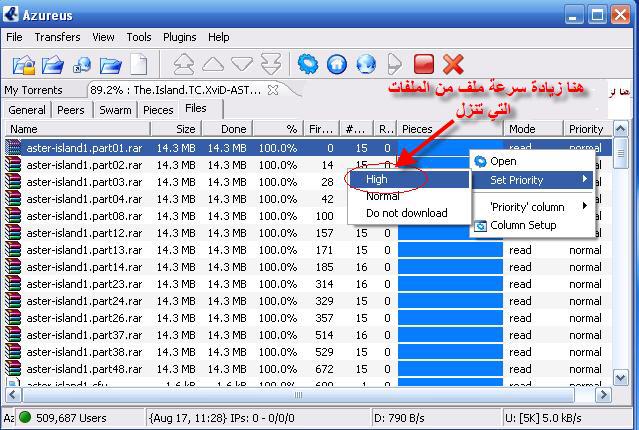Screen dimensions: 639x430
Task: Switch to the Pieces tab
Action: pyautogui.click(x=158, y=110)
